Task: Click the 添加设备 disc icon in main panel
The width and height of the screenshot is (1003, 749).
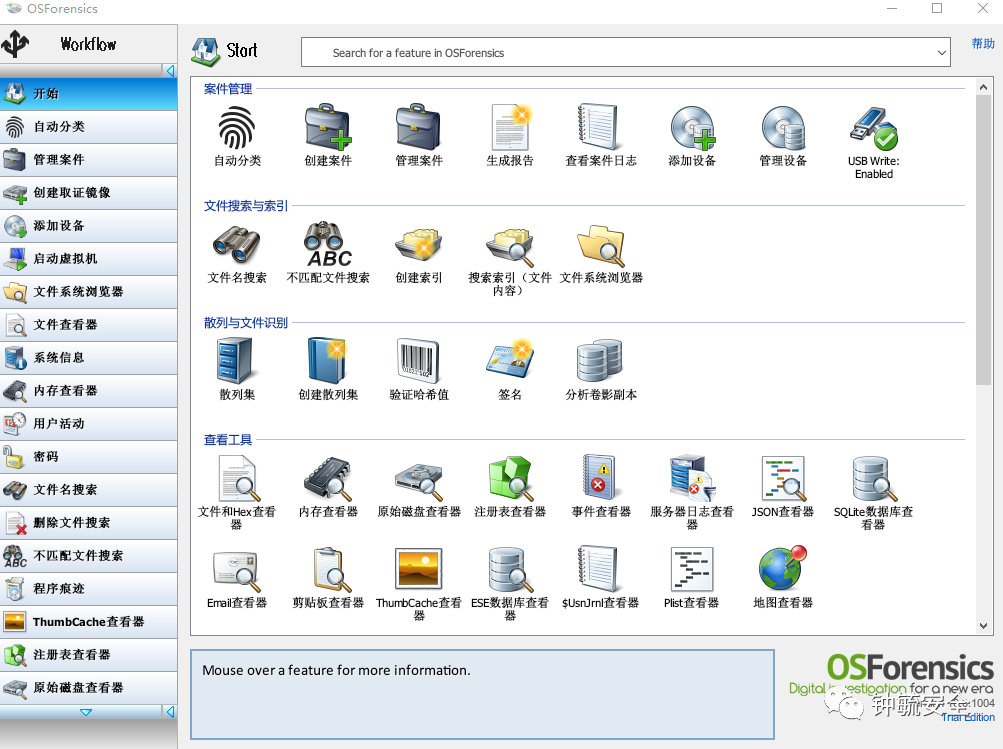Action: [x=692, y=127]
